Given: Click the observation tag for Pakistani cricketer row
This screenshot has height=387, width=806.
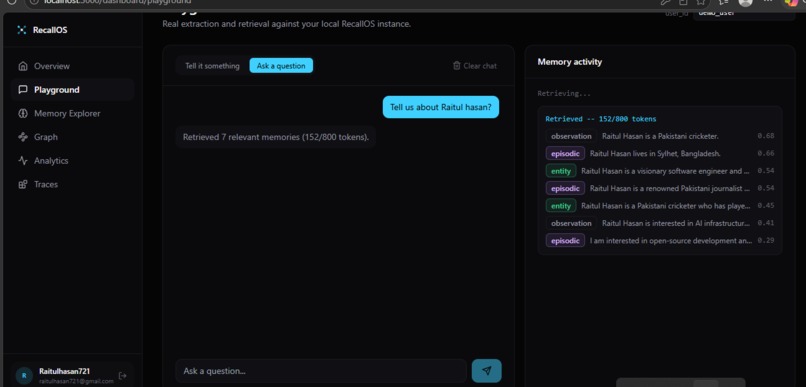Looking at the screenshot, I should coord(571,136).
